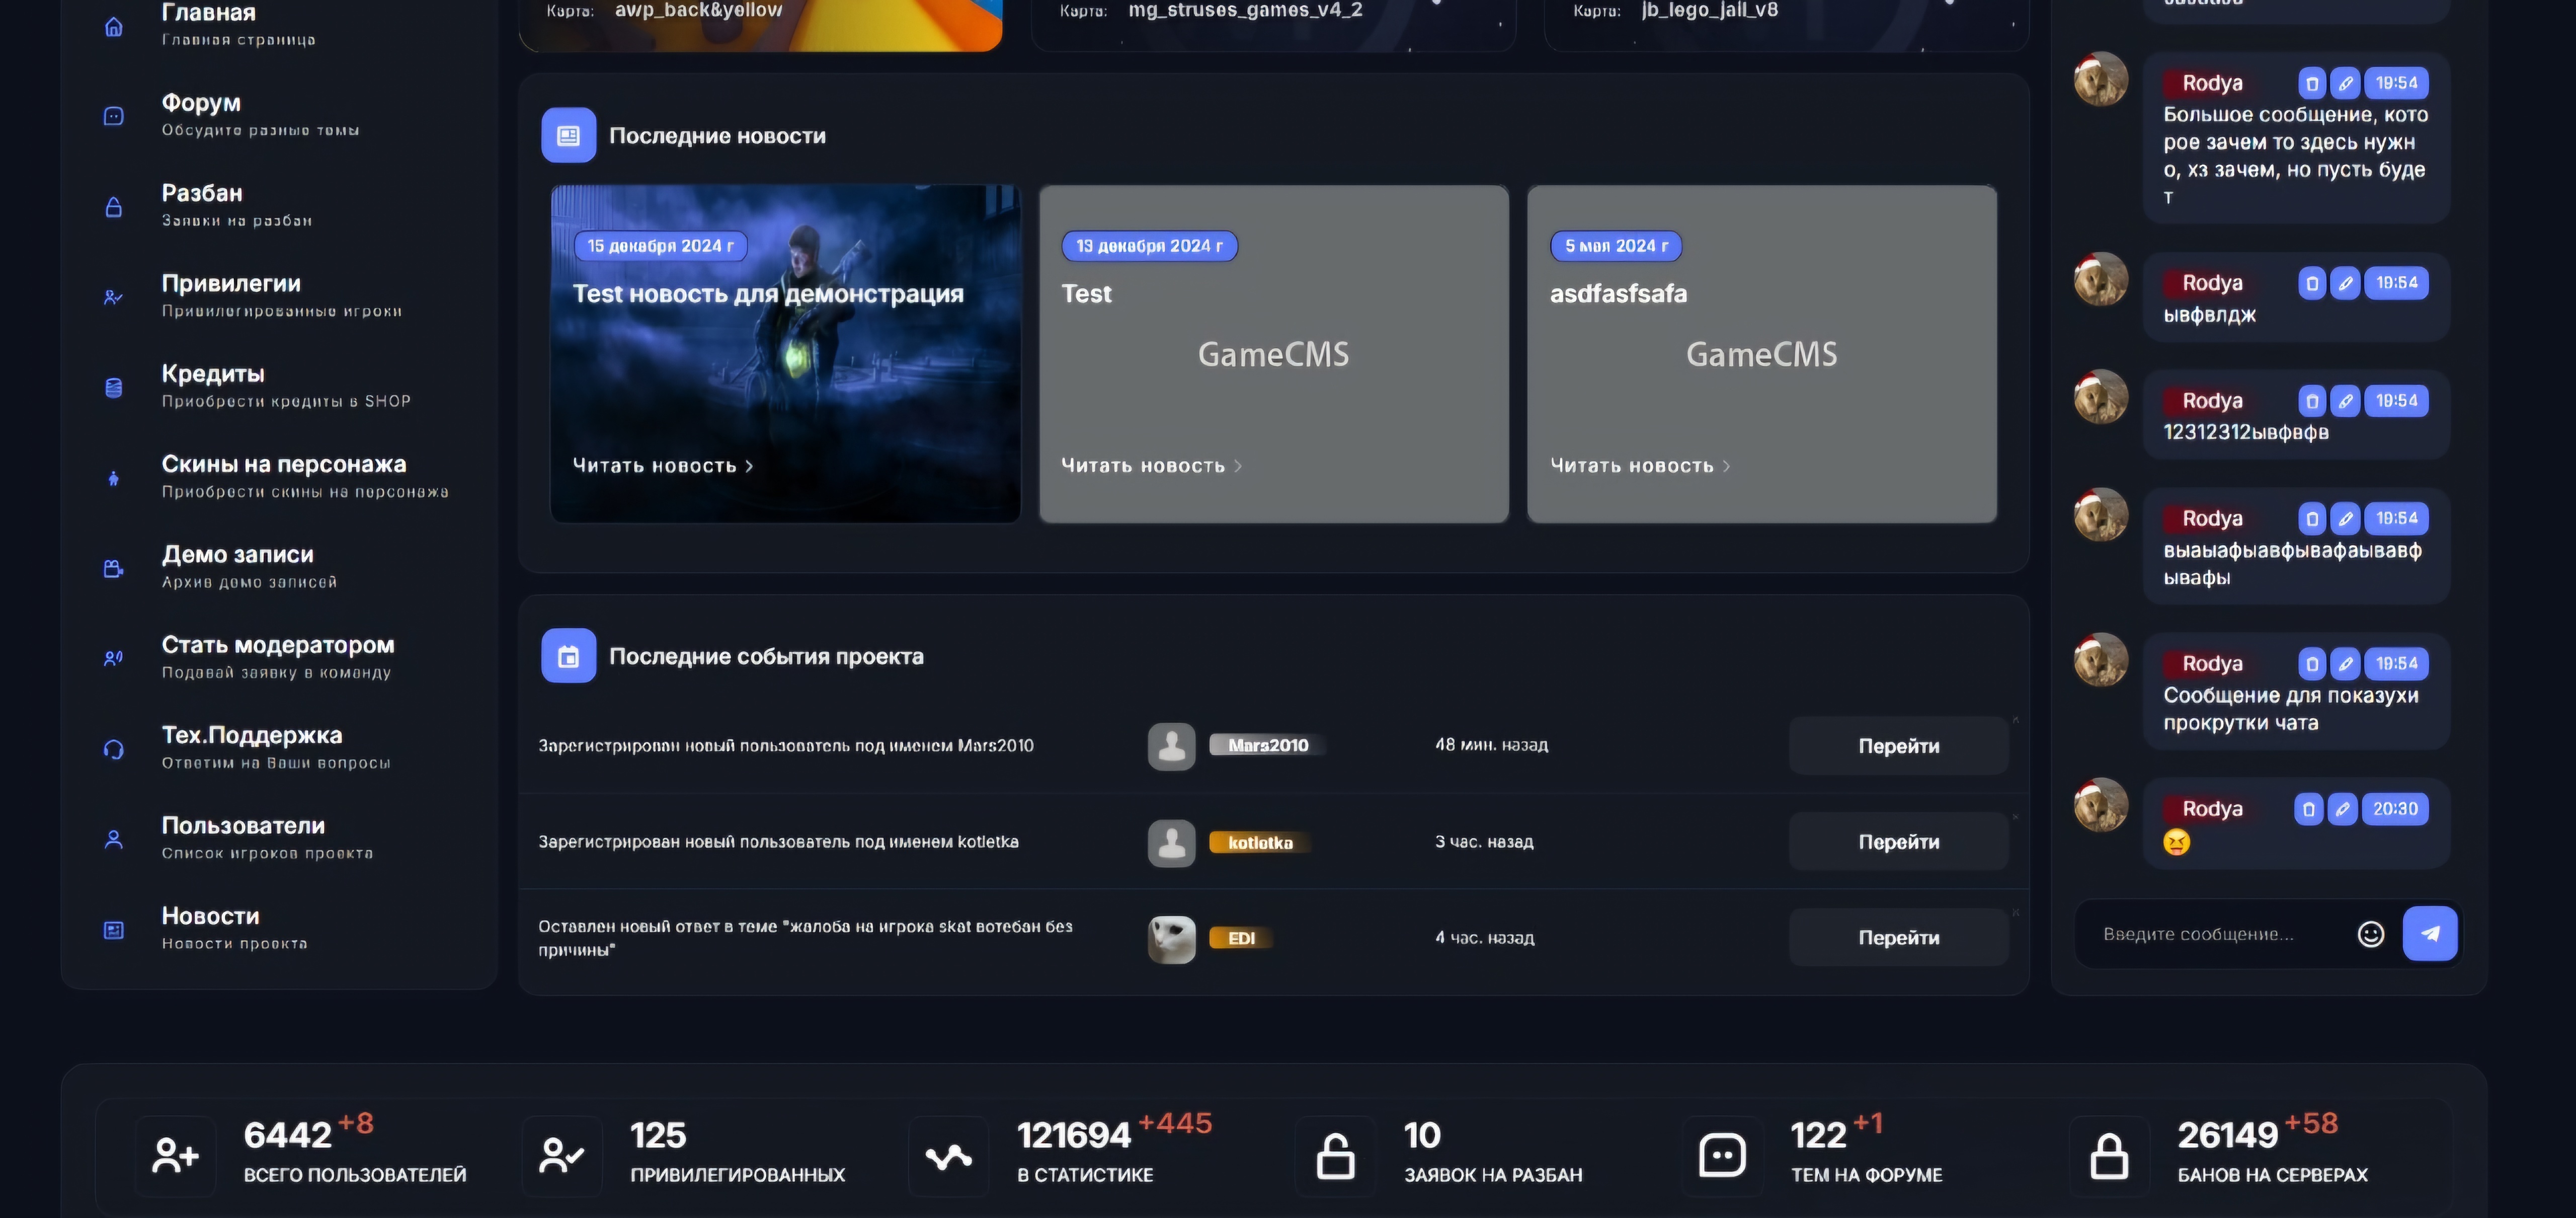Click the 'Последние события проекта' calendar icon
2576x1218 pixels.
tap(568, 656)
